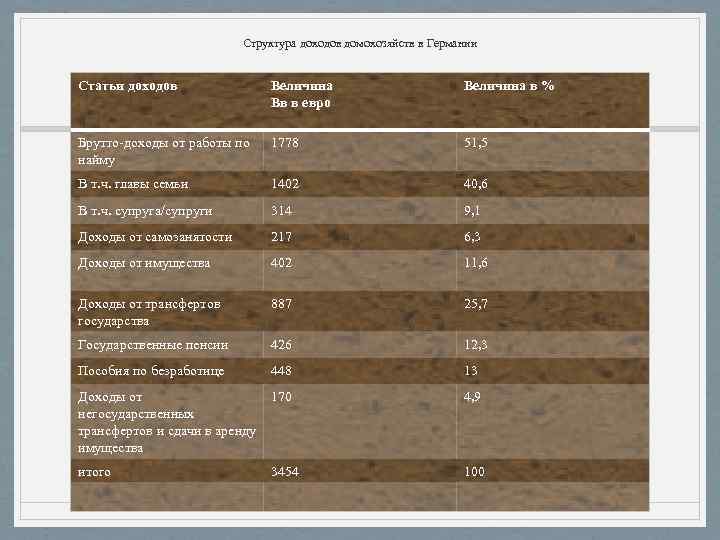Click value 13 in percent column
This screenshot has width=720, height=540.
(x=471, y=371)
